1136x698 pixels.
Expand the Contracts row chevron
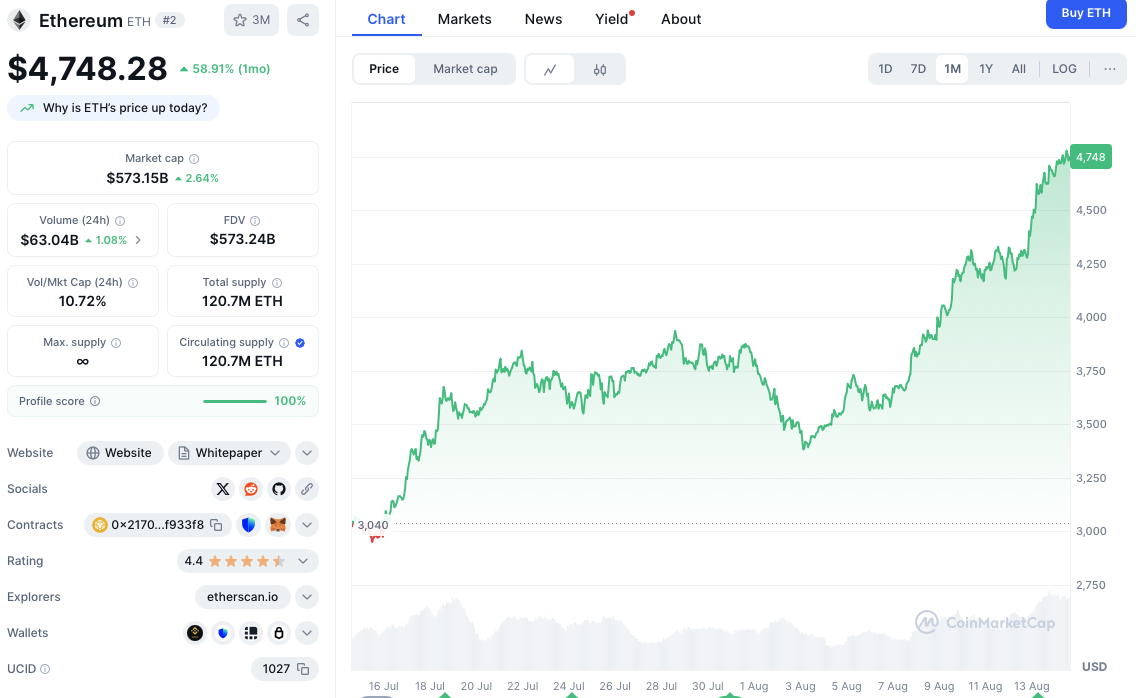pyautogui.click(x=307, y=525)
